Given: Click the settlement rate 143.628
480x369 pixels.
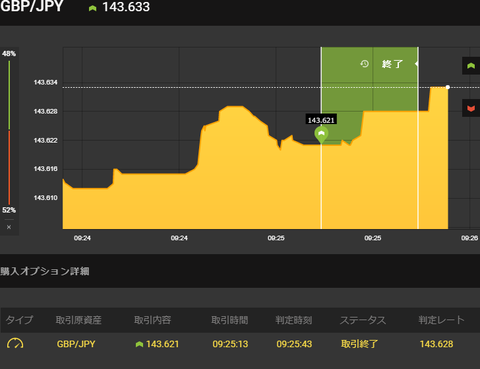Looking at the screenshot, I should pos(436,344).
